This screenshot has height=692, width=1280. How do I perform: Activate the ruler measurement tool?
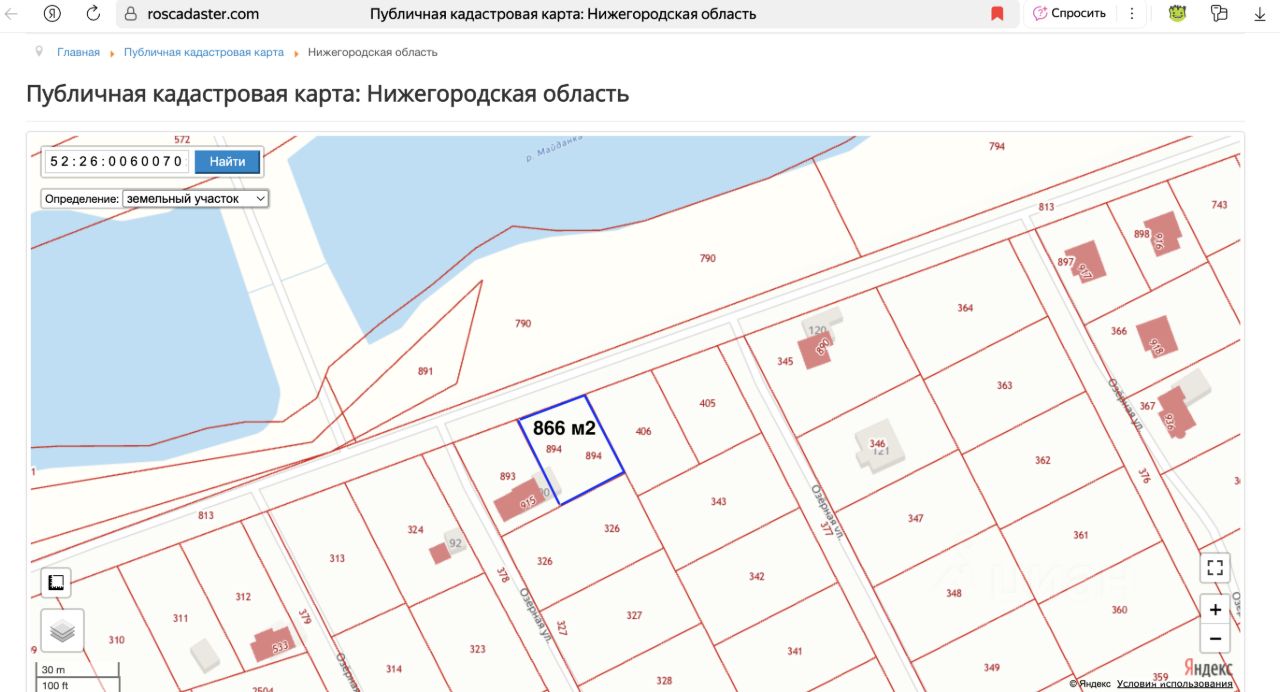tap(56, 582)
